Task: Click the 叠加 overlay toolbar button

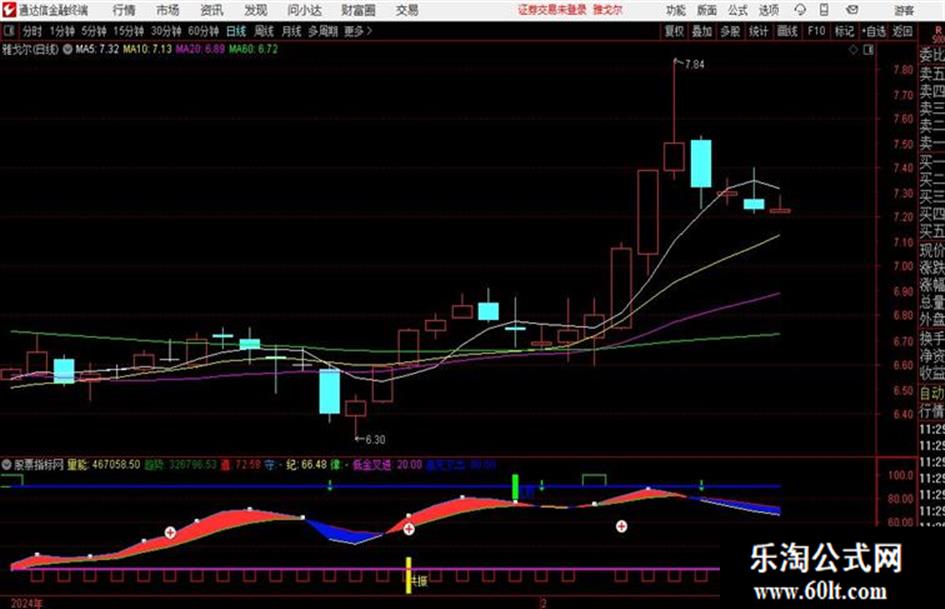Action: coord(702,31)
